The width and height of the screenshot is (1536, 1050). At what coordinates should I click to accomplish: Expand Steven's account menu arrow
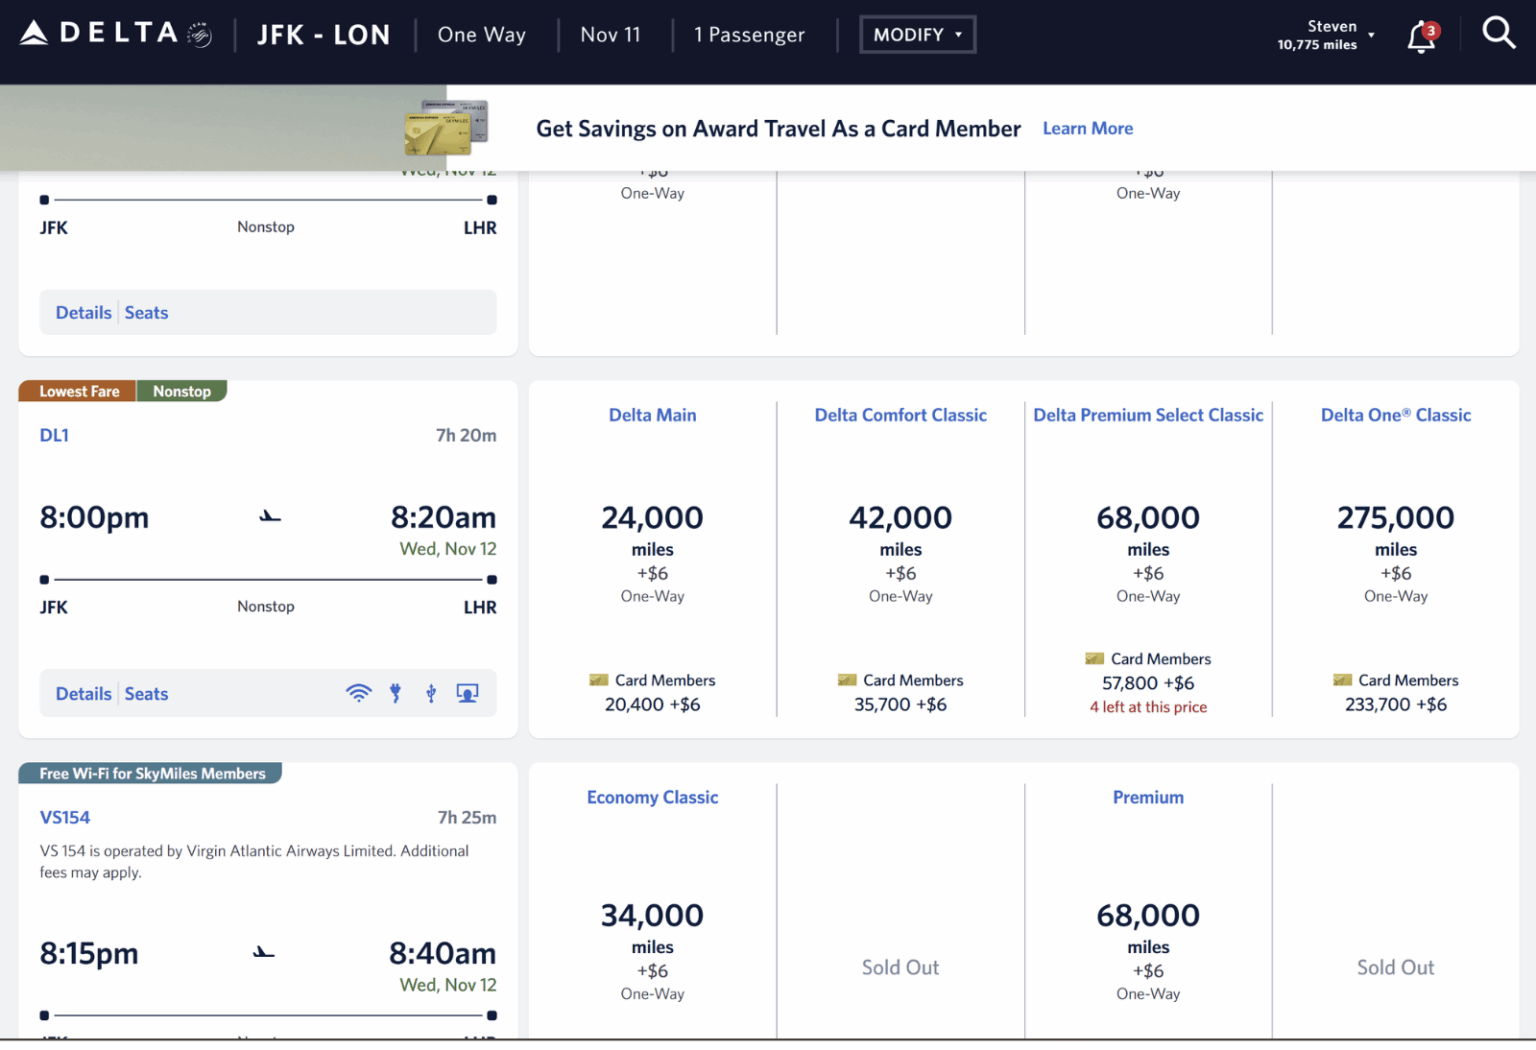click(1370, 33)
